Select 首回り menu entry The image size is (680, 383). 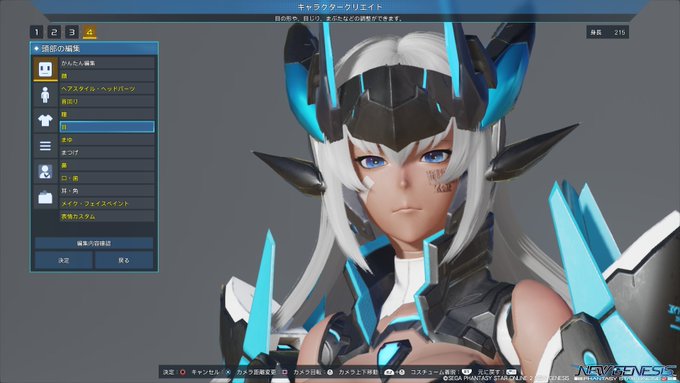coord(107,101)
